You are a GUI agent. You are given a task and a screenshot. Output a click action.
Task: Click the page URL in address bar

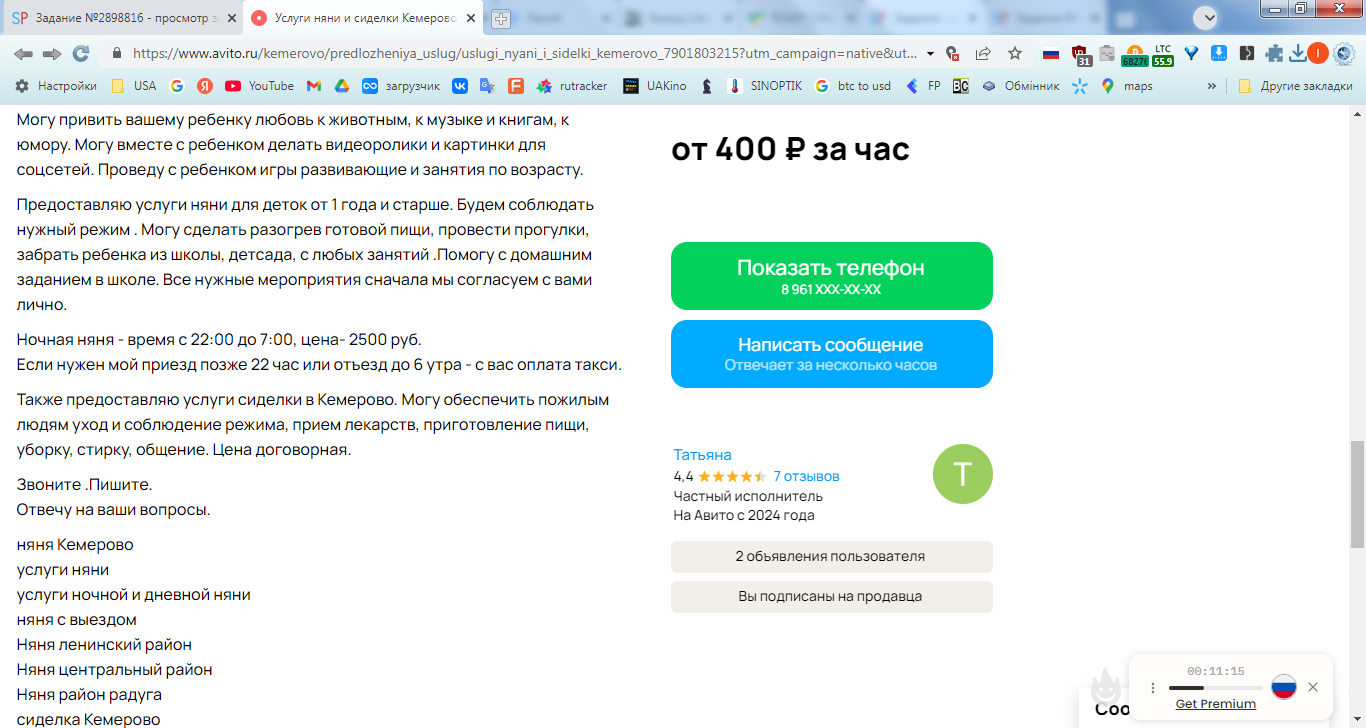[525, 54]
